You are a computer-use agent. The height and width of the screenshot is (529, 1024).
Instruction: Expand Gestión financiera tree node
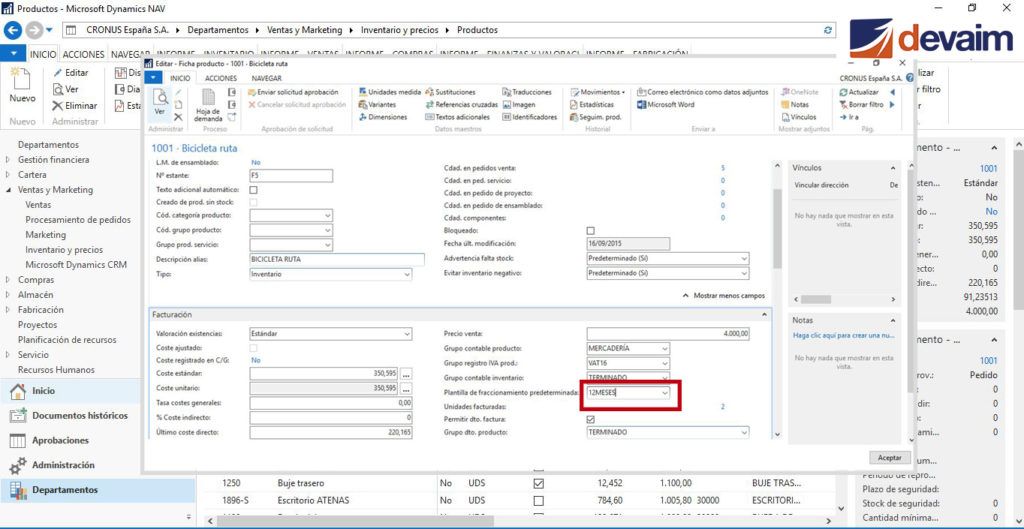point(8,159)
